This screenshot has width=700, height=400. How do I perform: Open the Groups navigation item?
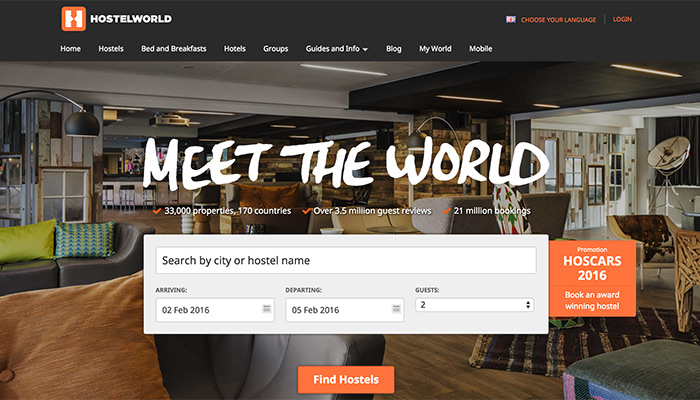coord(275,49)
